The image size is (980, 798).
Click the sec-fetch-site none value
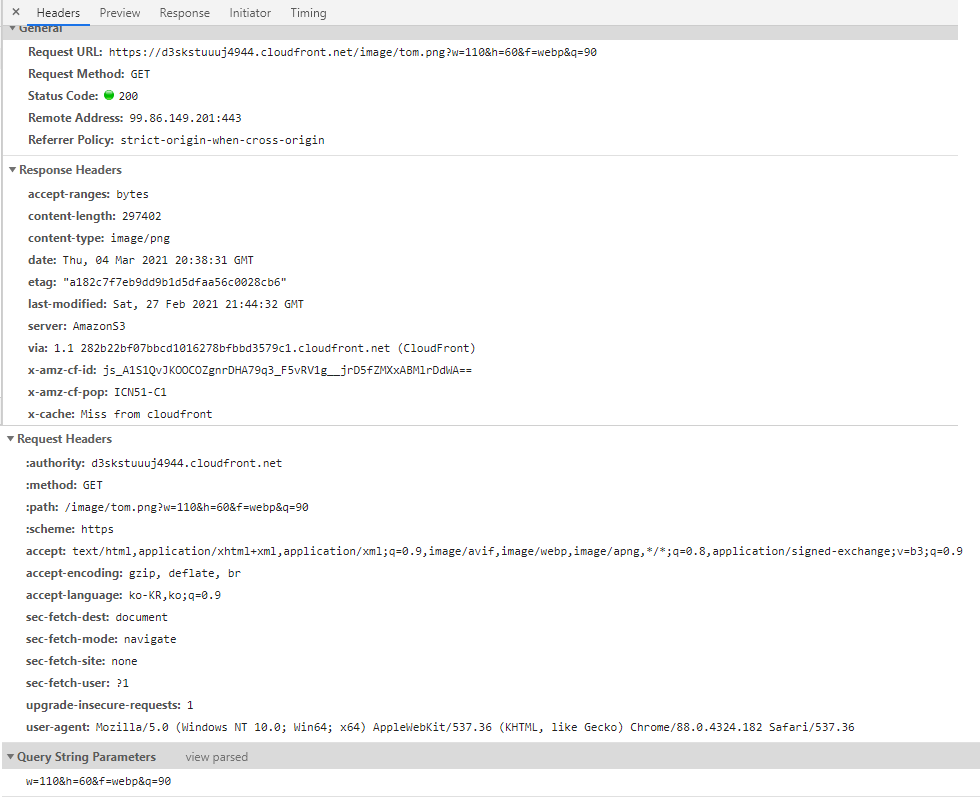click(x=124, y=661)
